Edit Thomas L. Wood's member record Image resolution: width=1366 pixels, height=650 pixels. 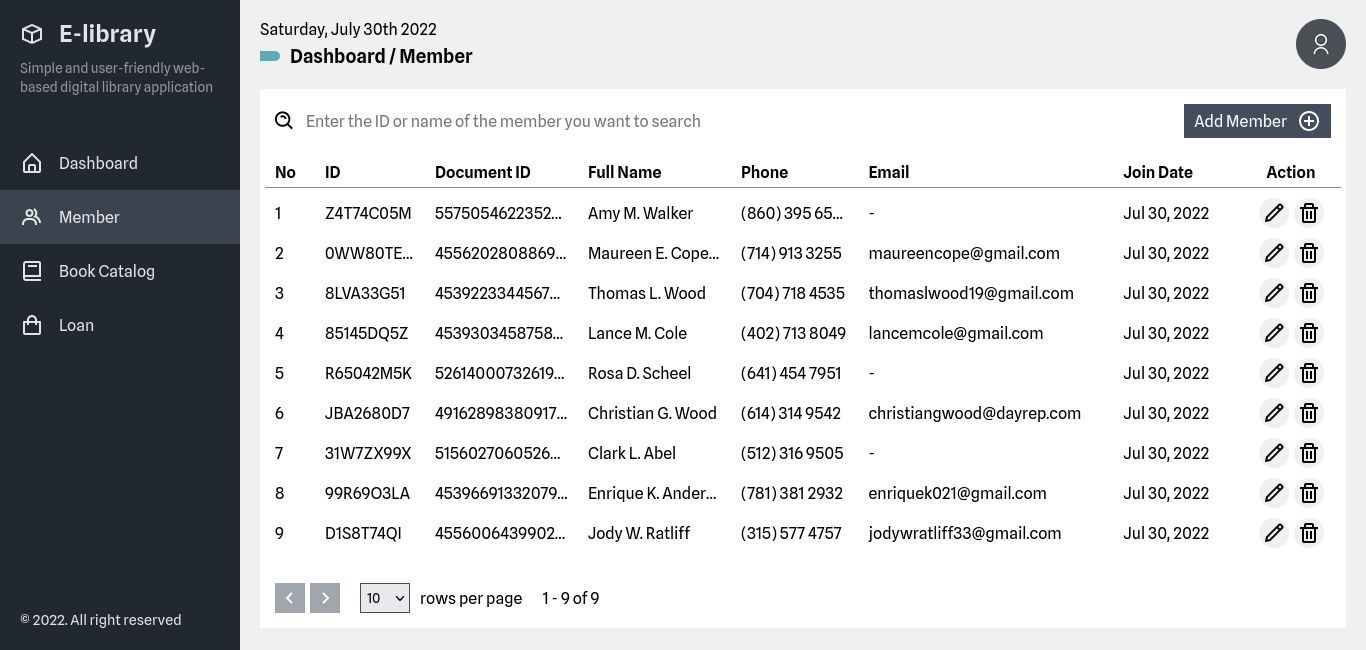(x=1274, y=293)
